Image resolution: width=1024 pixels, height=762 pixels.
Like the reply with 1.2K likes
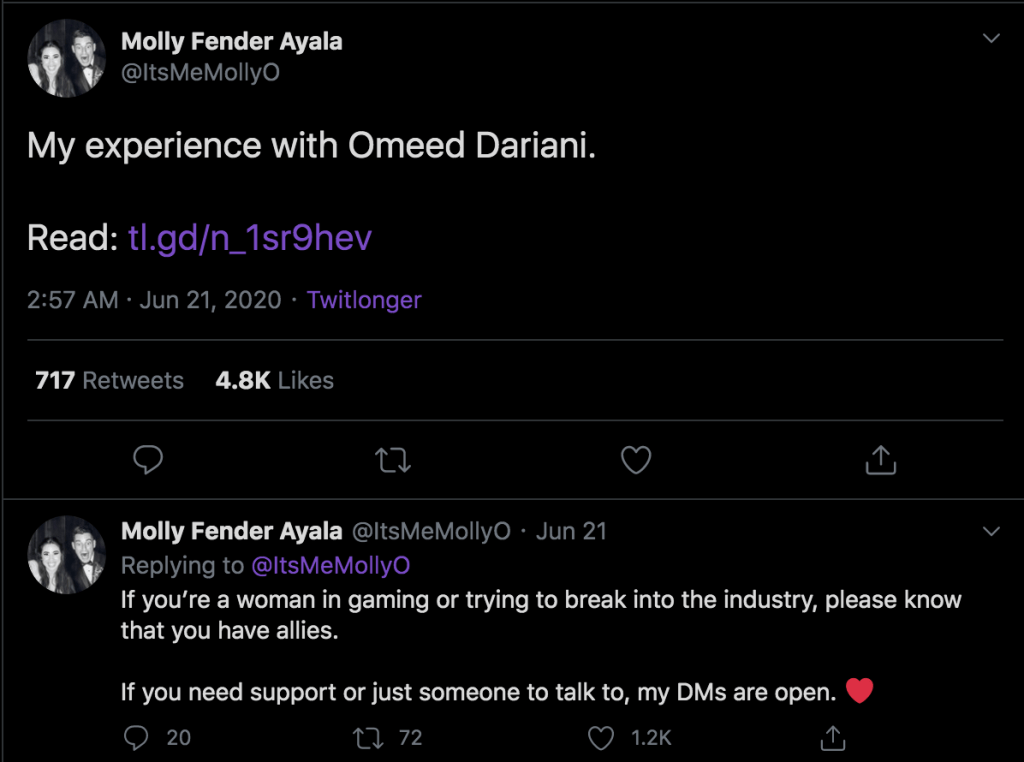(x=600, y=738)
